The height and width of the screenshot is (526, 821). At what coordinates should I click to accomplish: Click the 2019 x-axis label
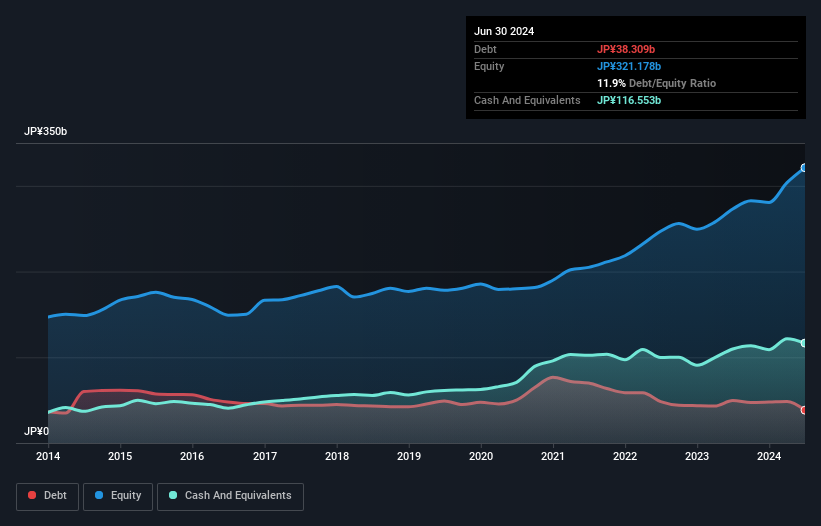409,457
